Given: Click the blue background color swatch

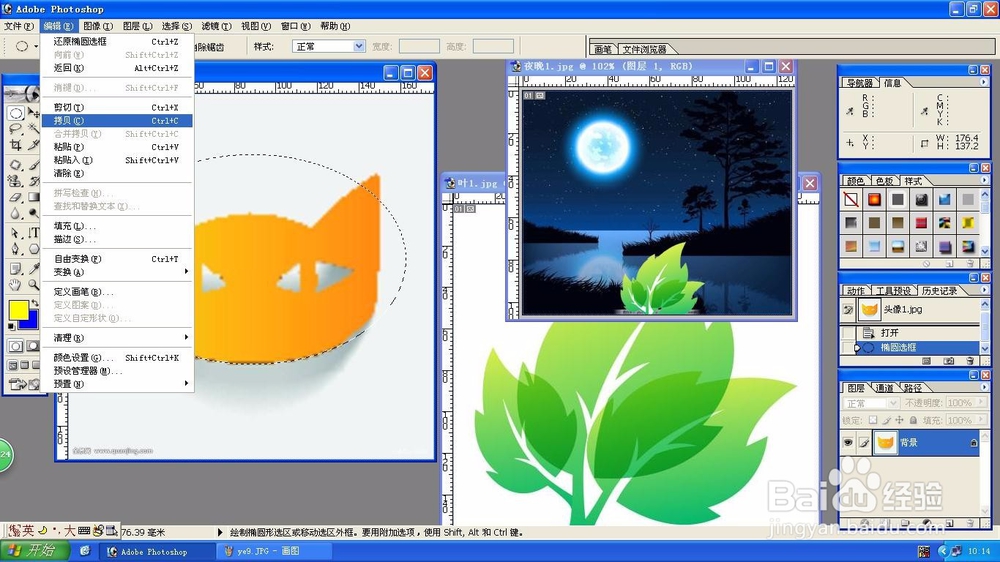Looking at the screenshot, I should point(32,321).
